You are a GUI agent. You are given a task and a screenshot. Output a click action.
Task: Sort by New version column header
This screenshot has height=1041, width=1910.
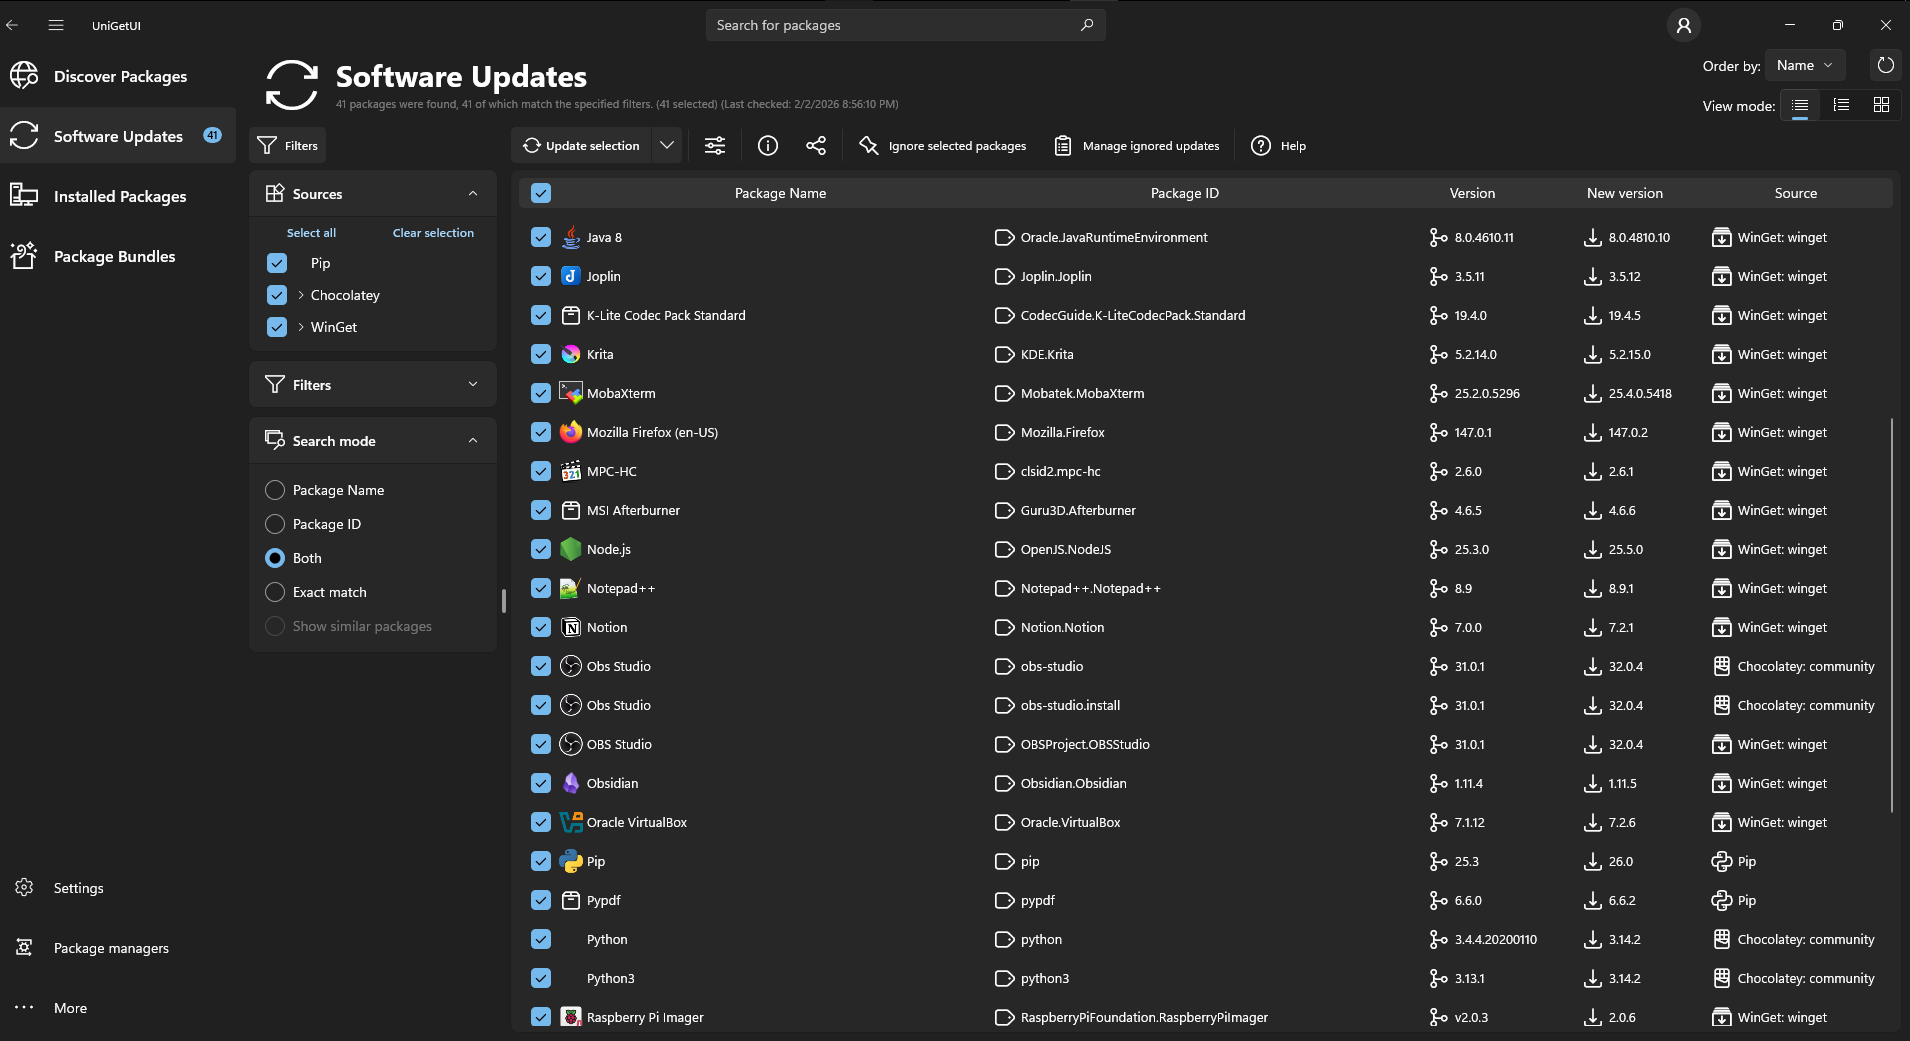point(1625,193)
